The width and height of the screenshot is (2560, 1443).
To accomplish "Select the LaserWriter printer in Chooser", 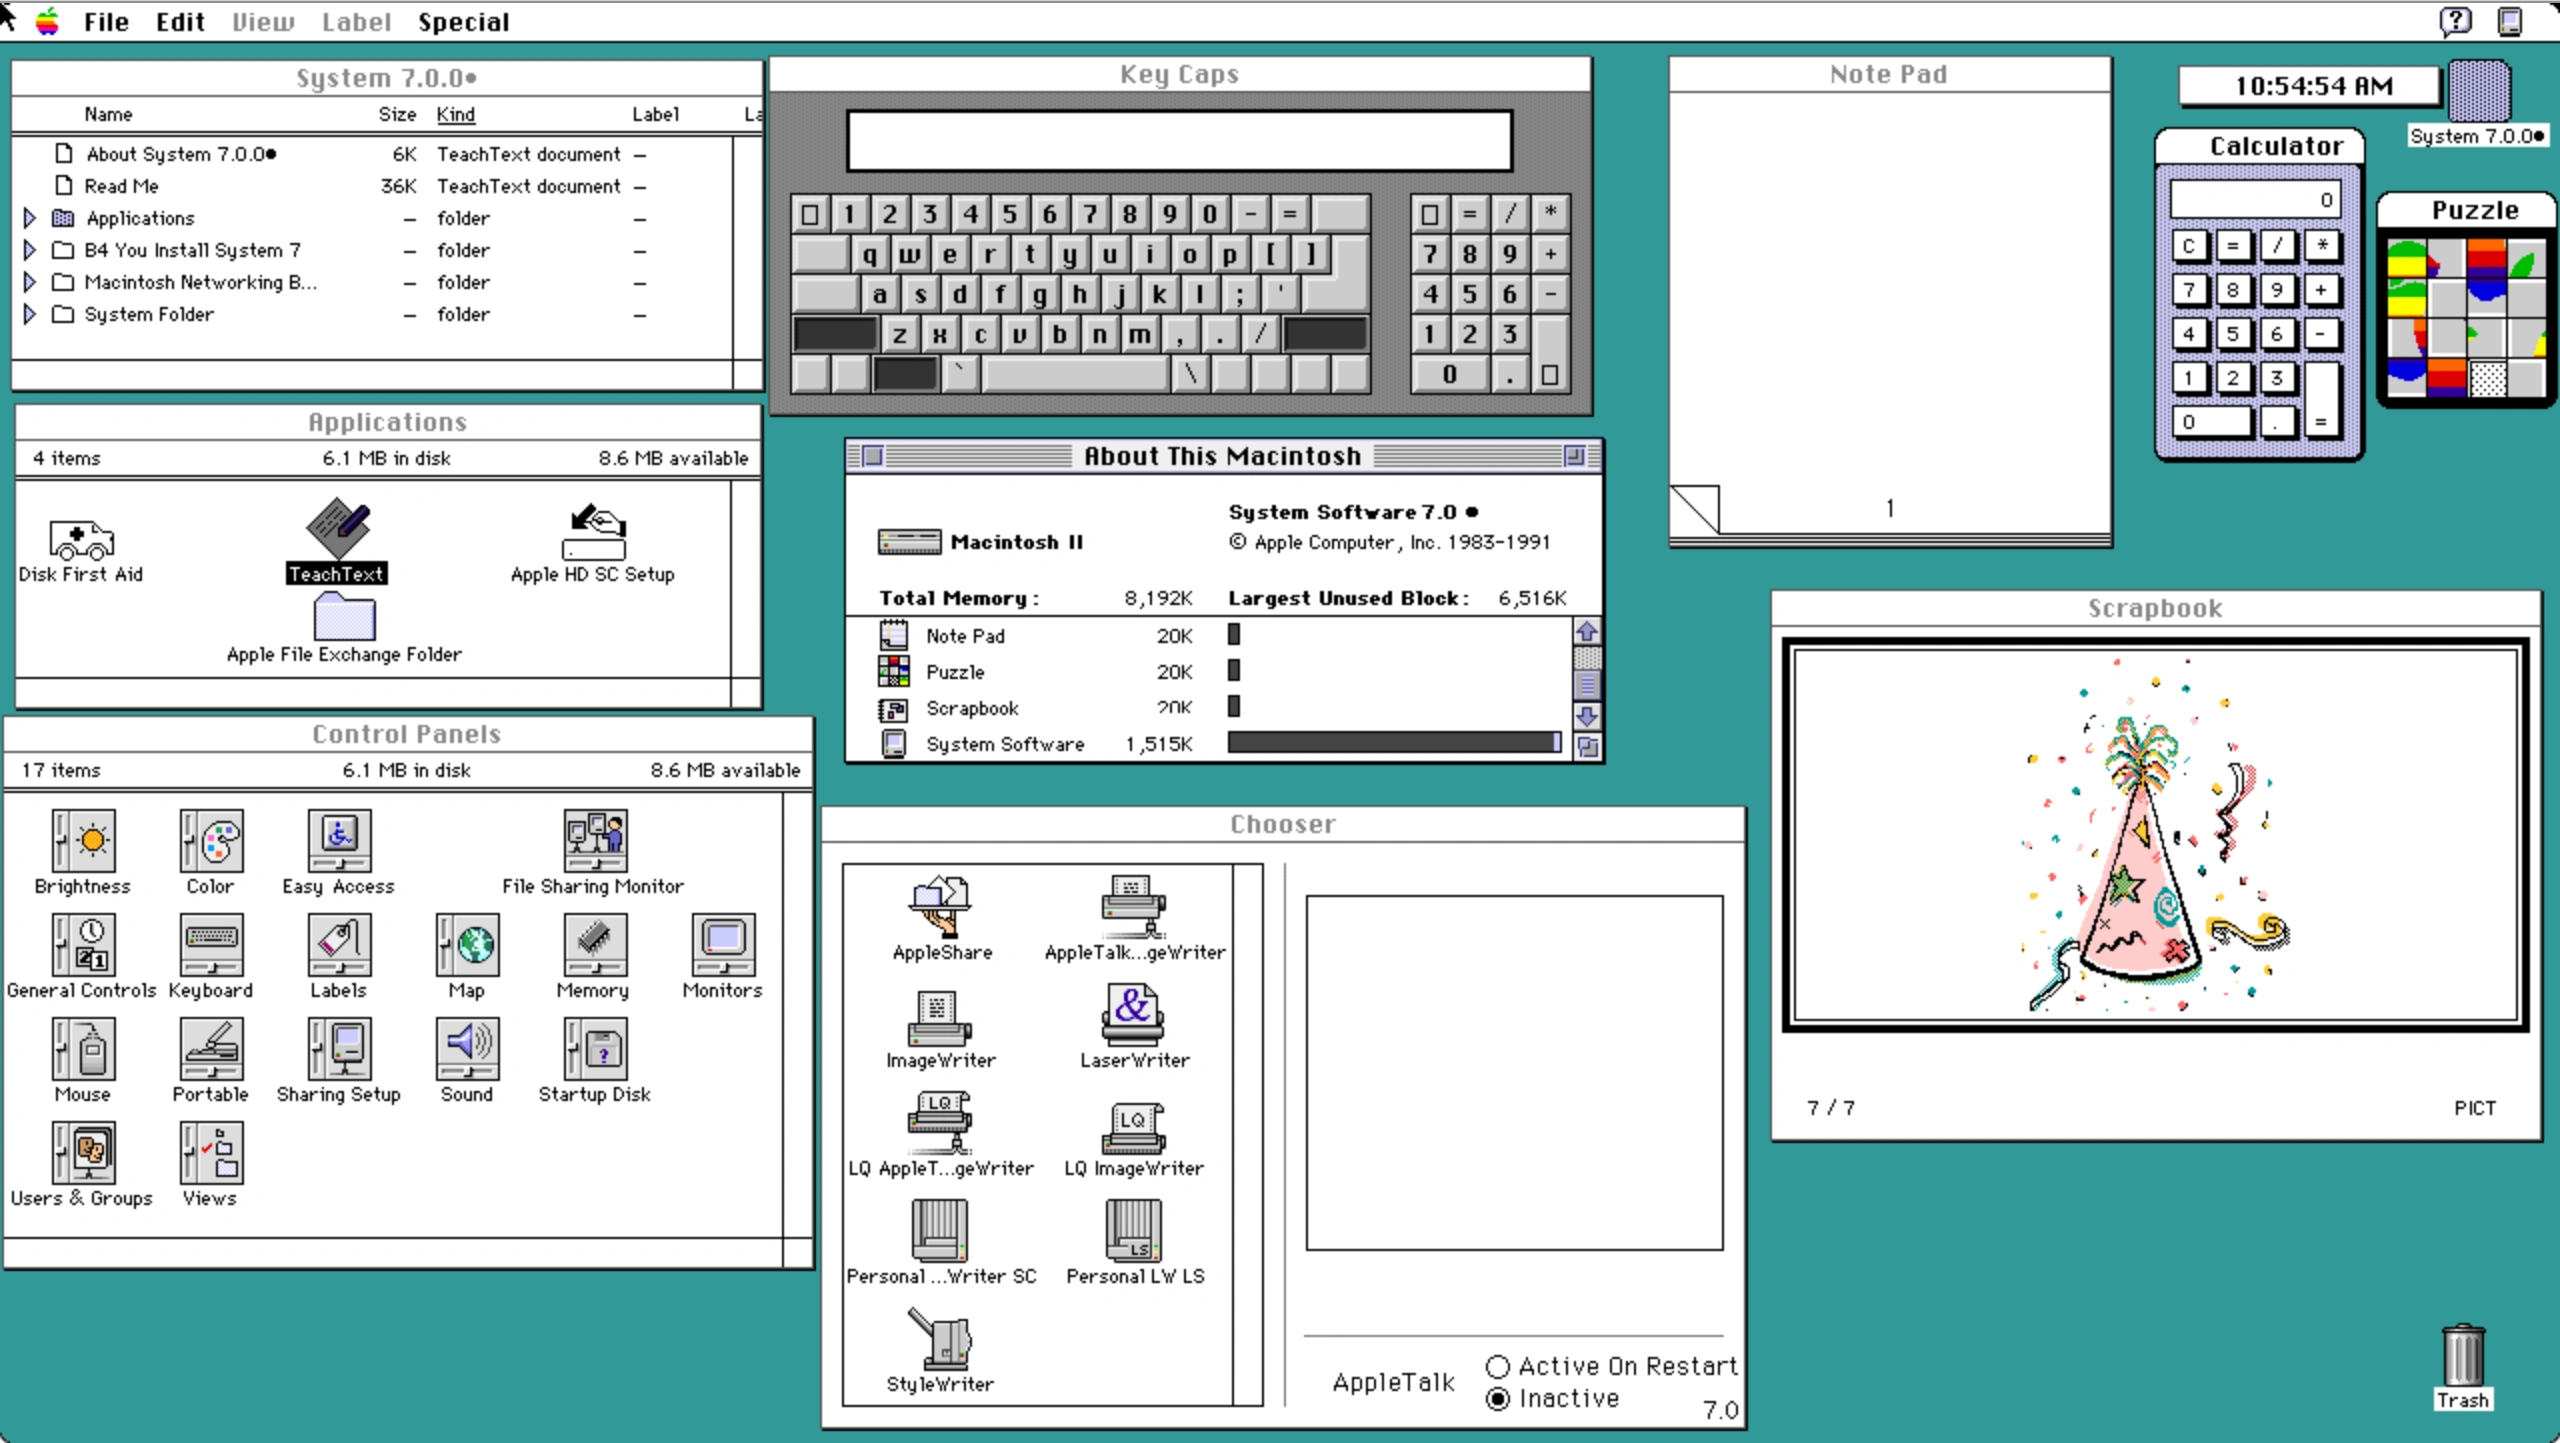I will (1133, 1015).
